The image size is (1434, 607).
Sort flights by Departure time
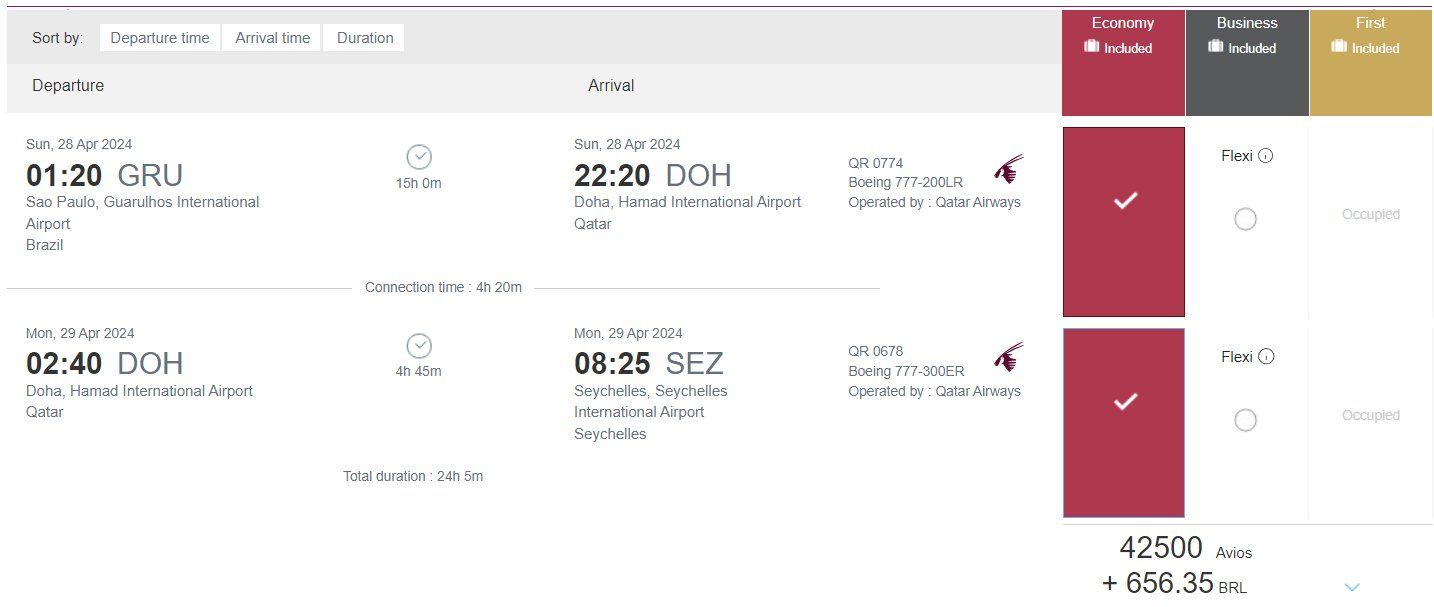[160, 38]
